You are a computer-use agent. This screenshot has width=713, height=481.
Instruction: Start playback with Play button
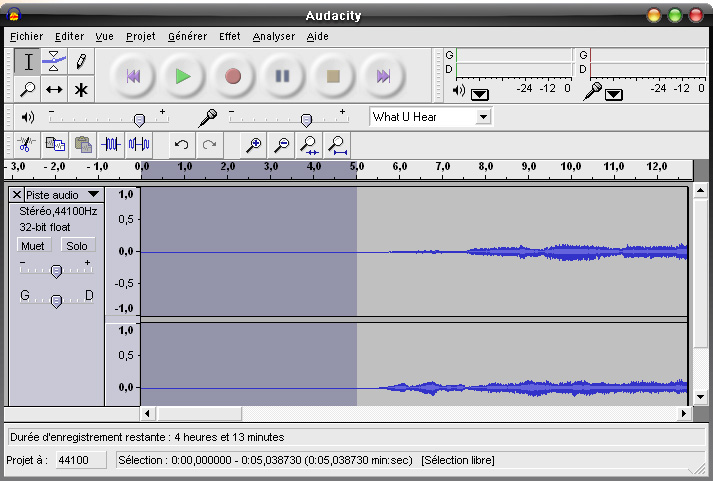point(183,76)
